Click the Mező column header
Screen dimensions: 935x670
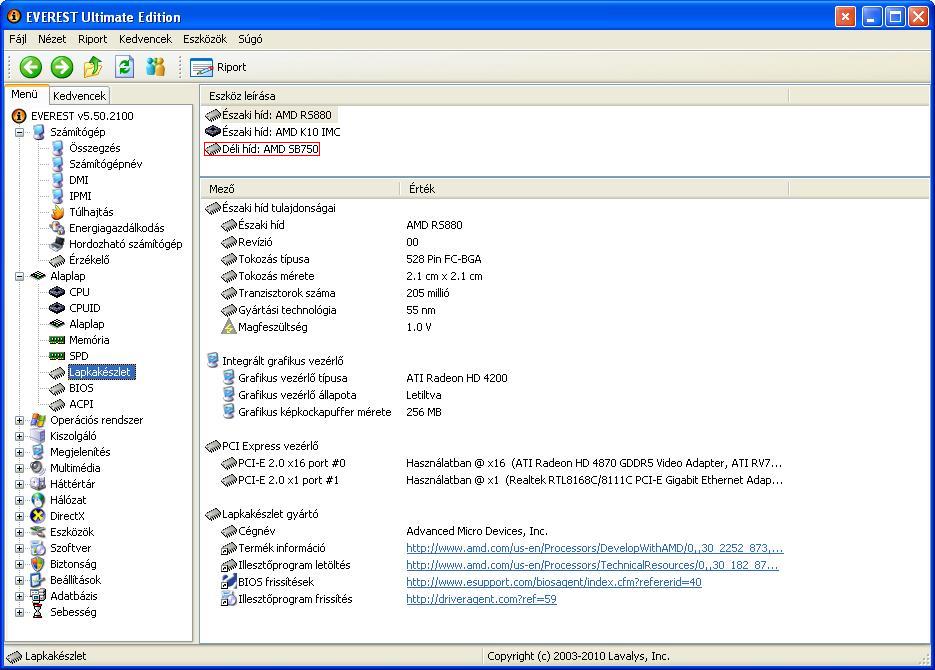point(301,189)
